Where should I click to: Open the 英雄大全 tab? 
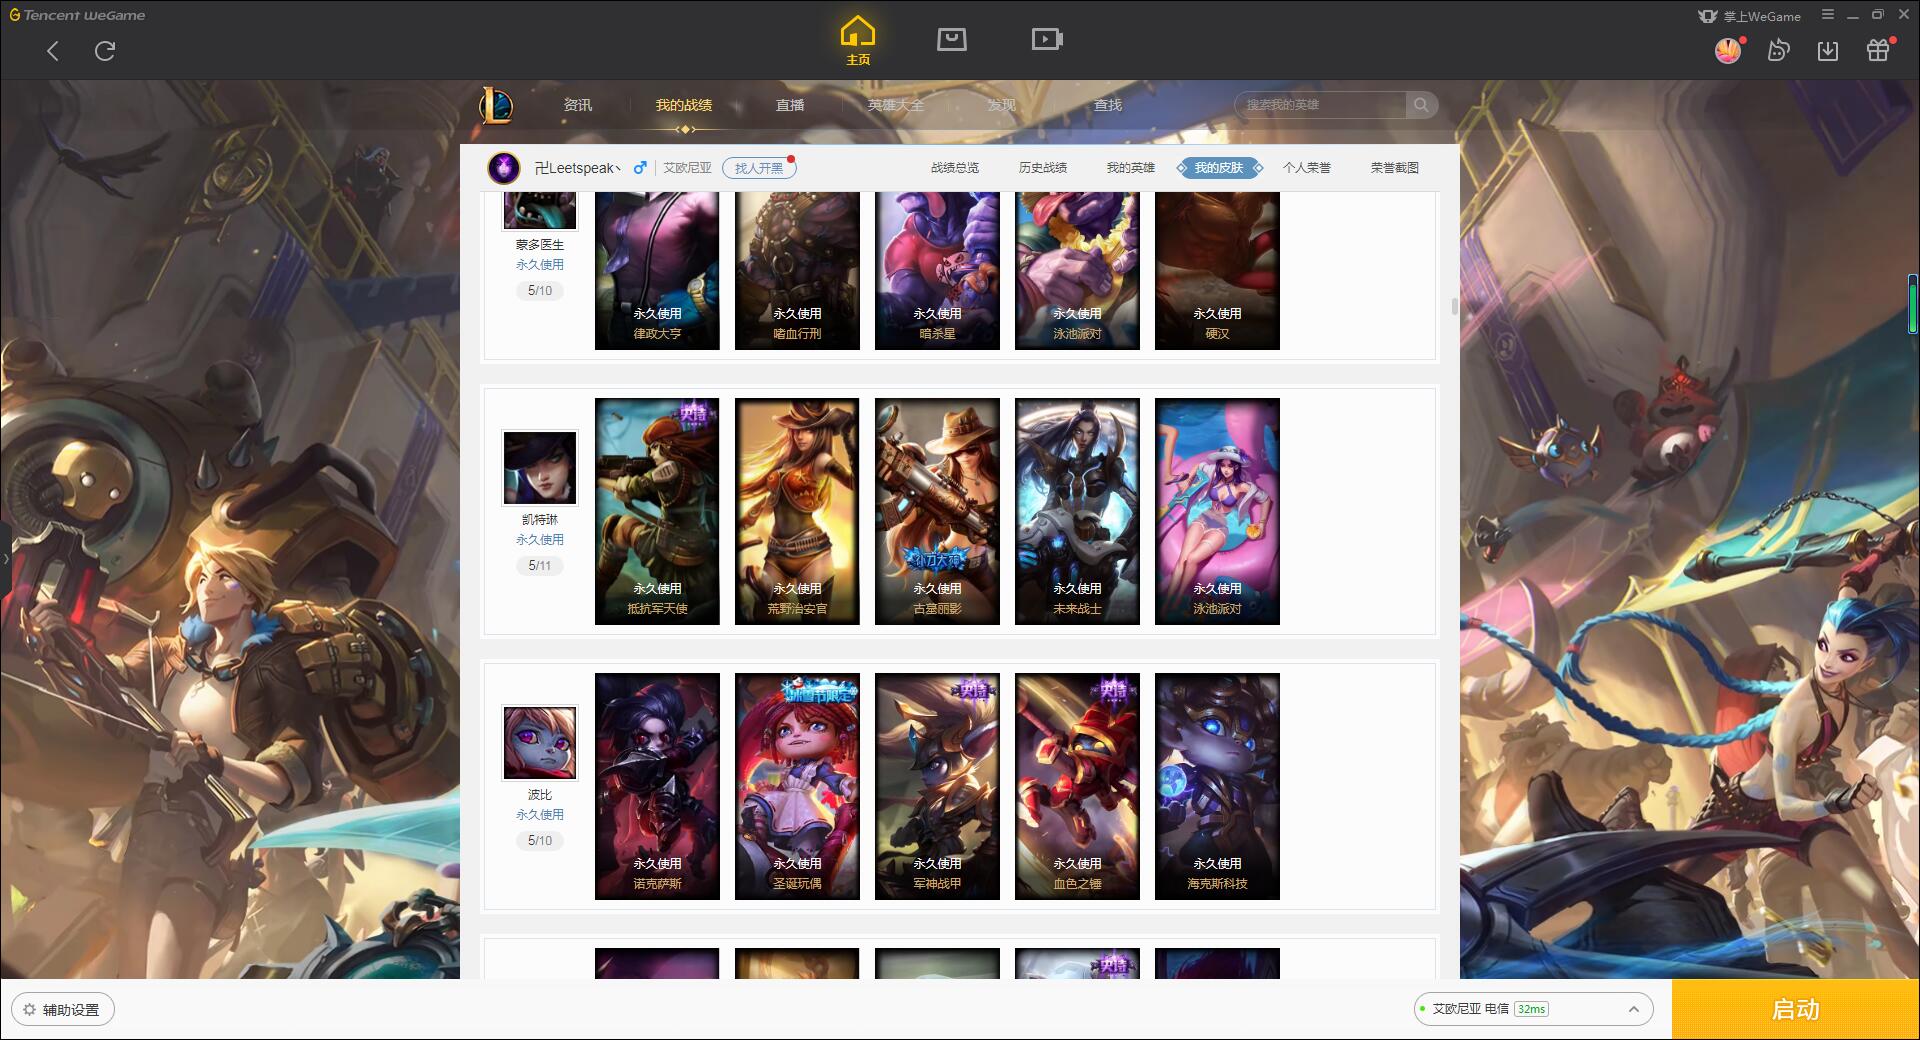pyautogui.click(x=896, y=105)
